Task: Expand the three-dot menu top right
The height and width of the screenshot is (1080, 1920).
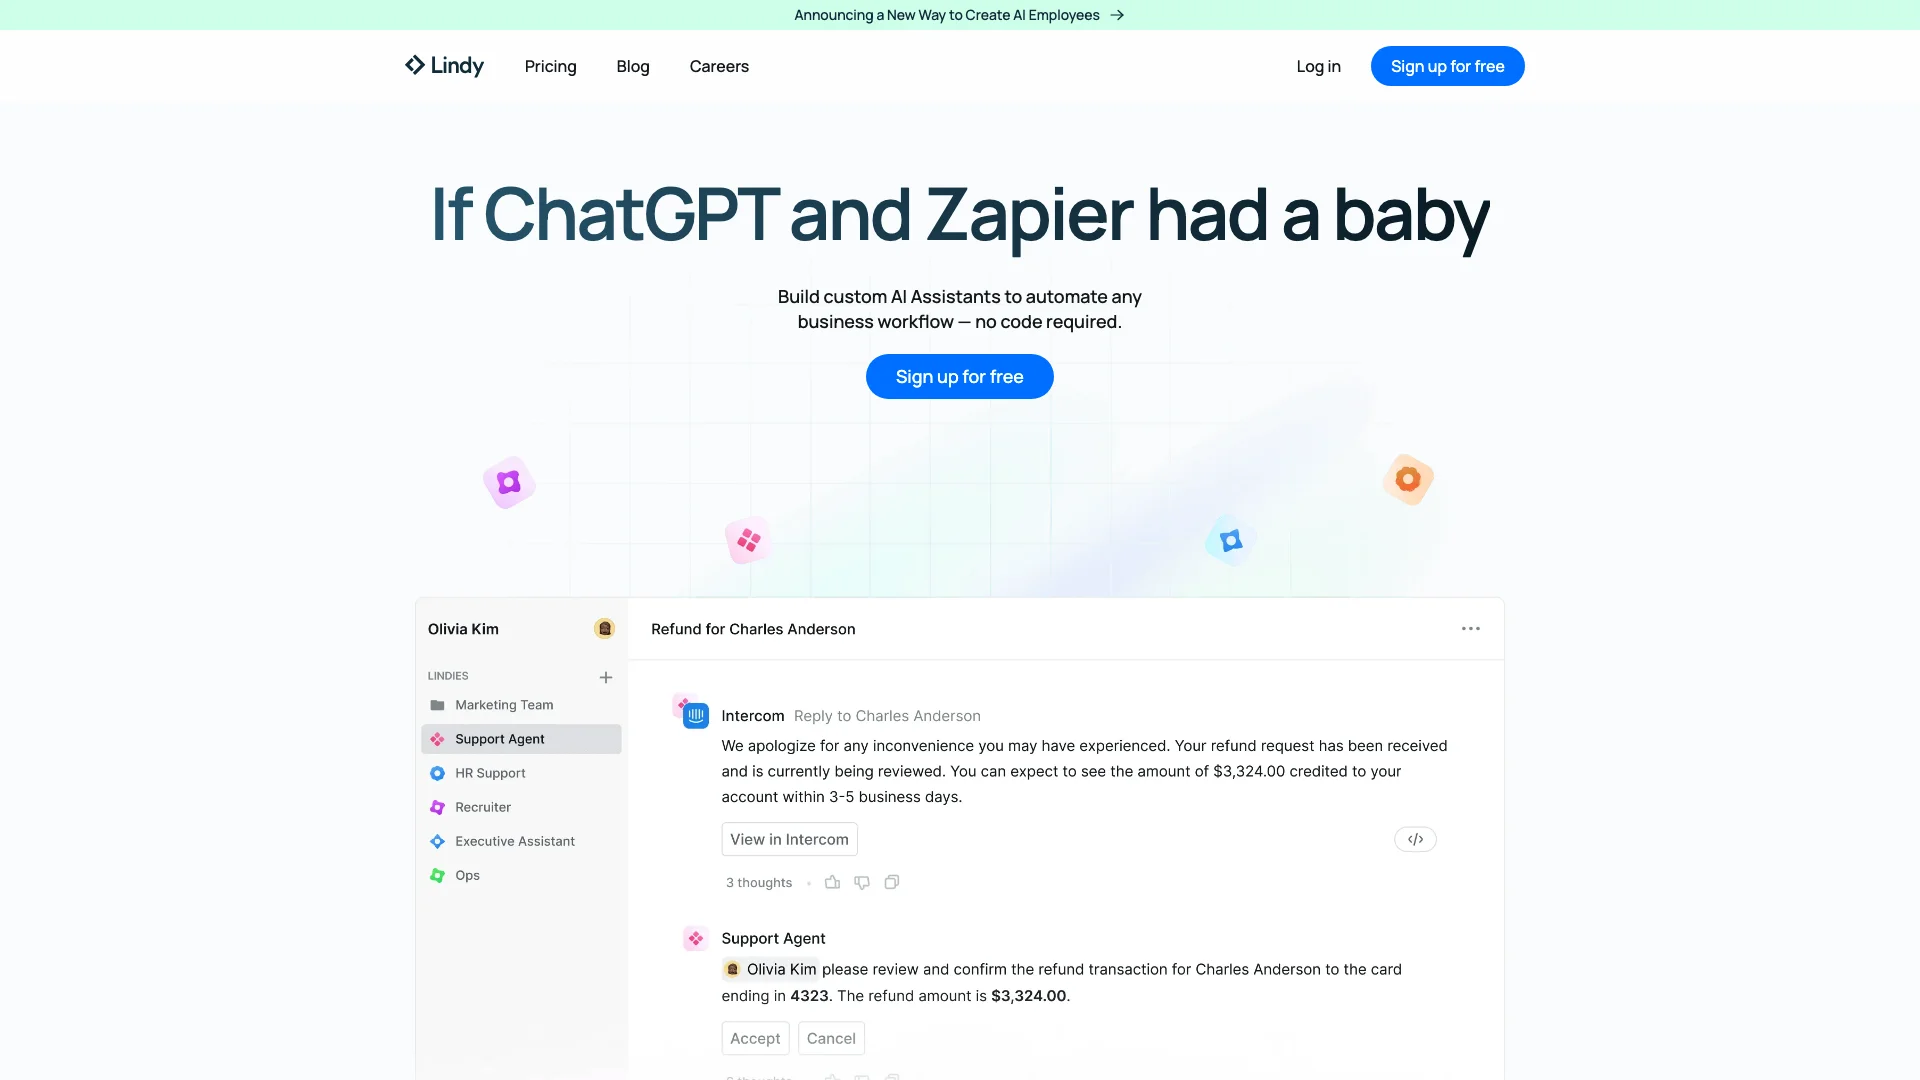Action: pos(1470,629)
